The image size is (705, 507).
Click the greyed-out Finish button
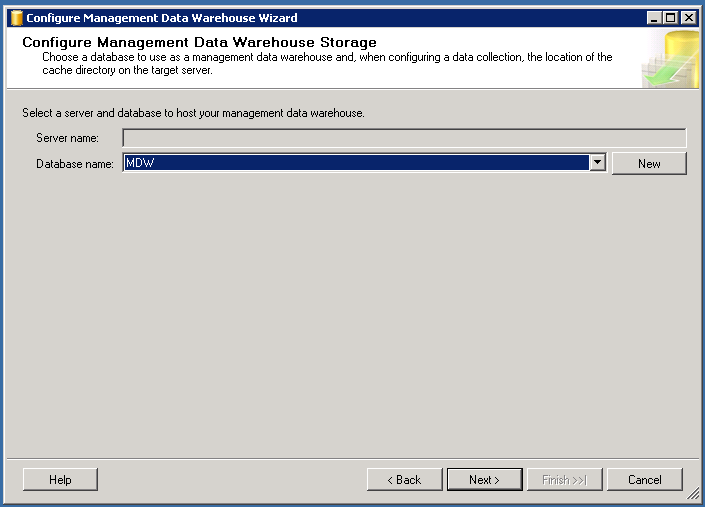[564, 480]
